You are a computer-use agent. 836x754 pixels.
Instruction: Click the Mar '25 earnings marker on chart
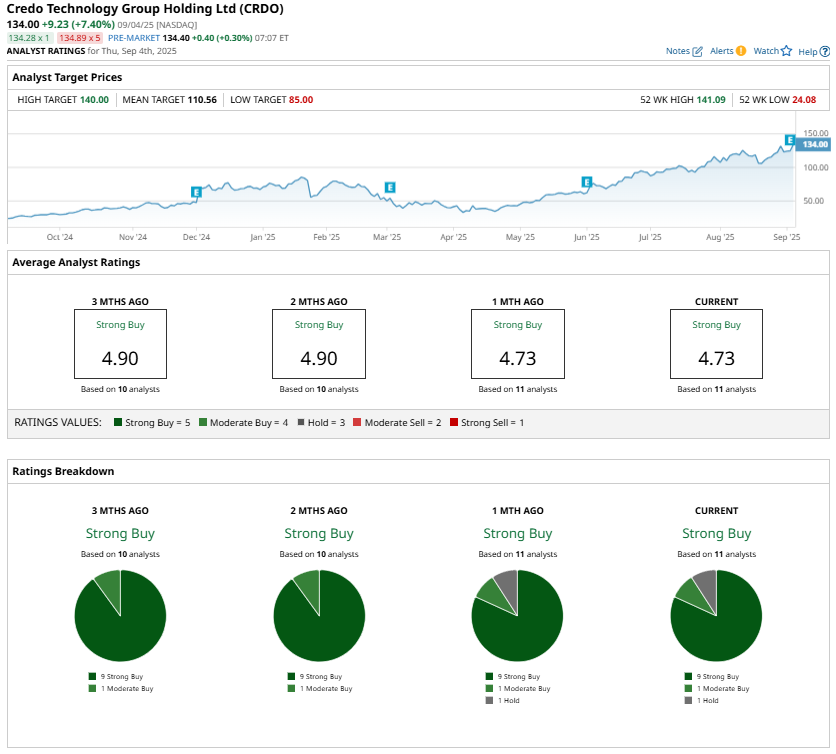pyautogui.click(x=390, y=187)
